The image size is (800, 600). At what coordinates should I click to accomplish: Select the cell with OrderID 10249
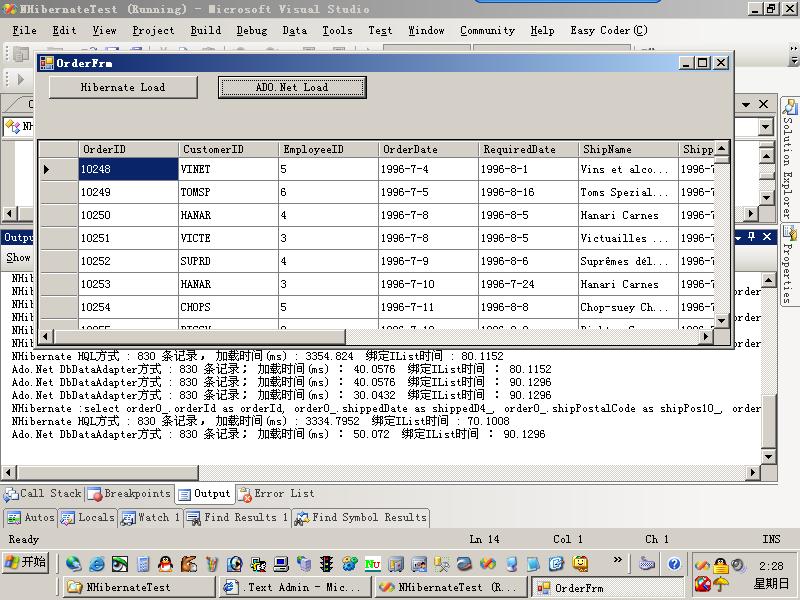coord(128,192)
